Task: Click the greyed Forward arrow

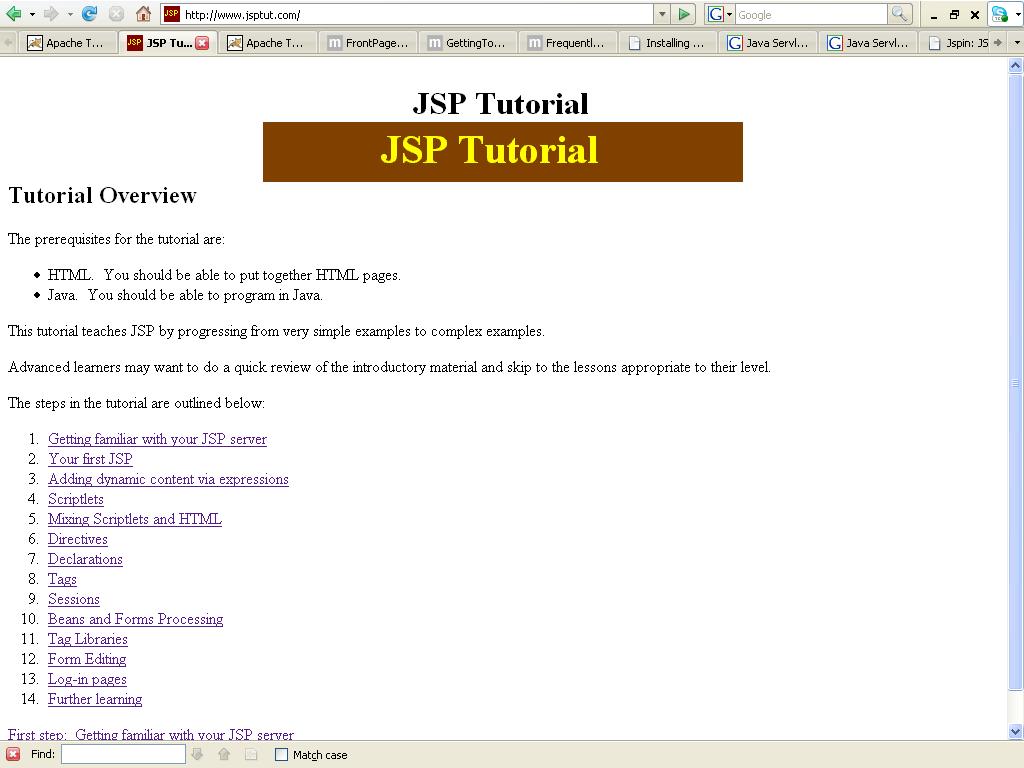Action: [51, 14]
